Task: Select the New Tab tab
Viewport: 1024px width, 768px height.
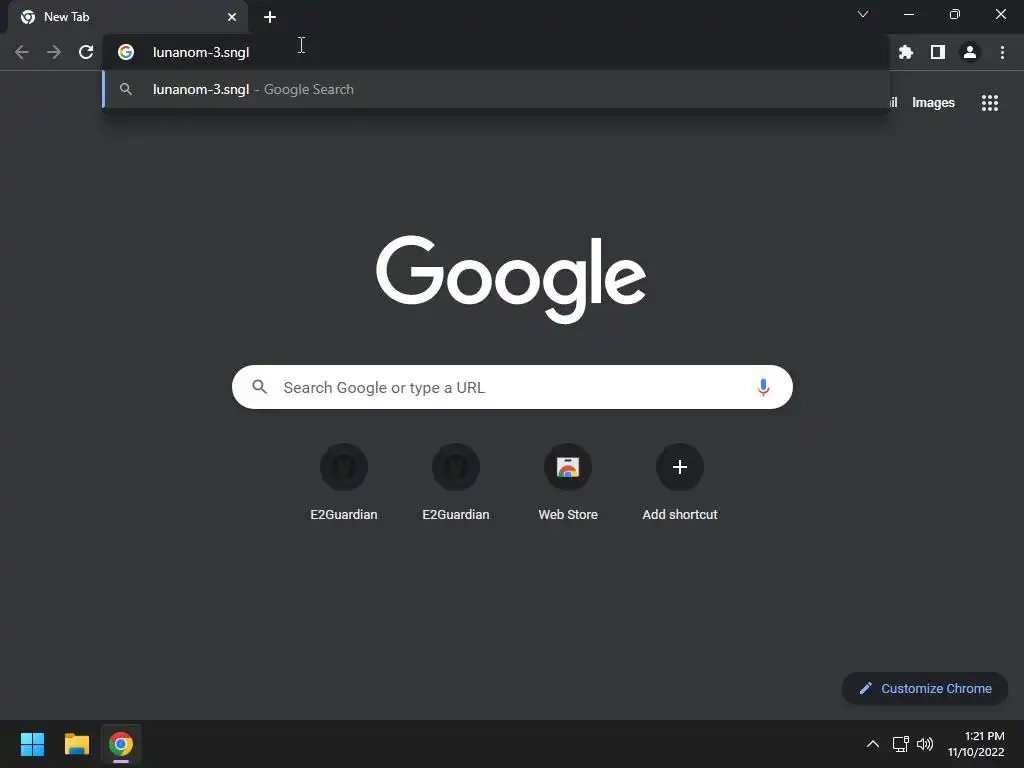Action: 127,17
